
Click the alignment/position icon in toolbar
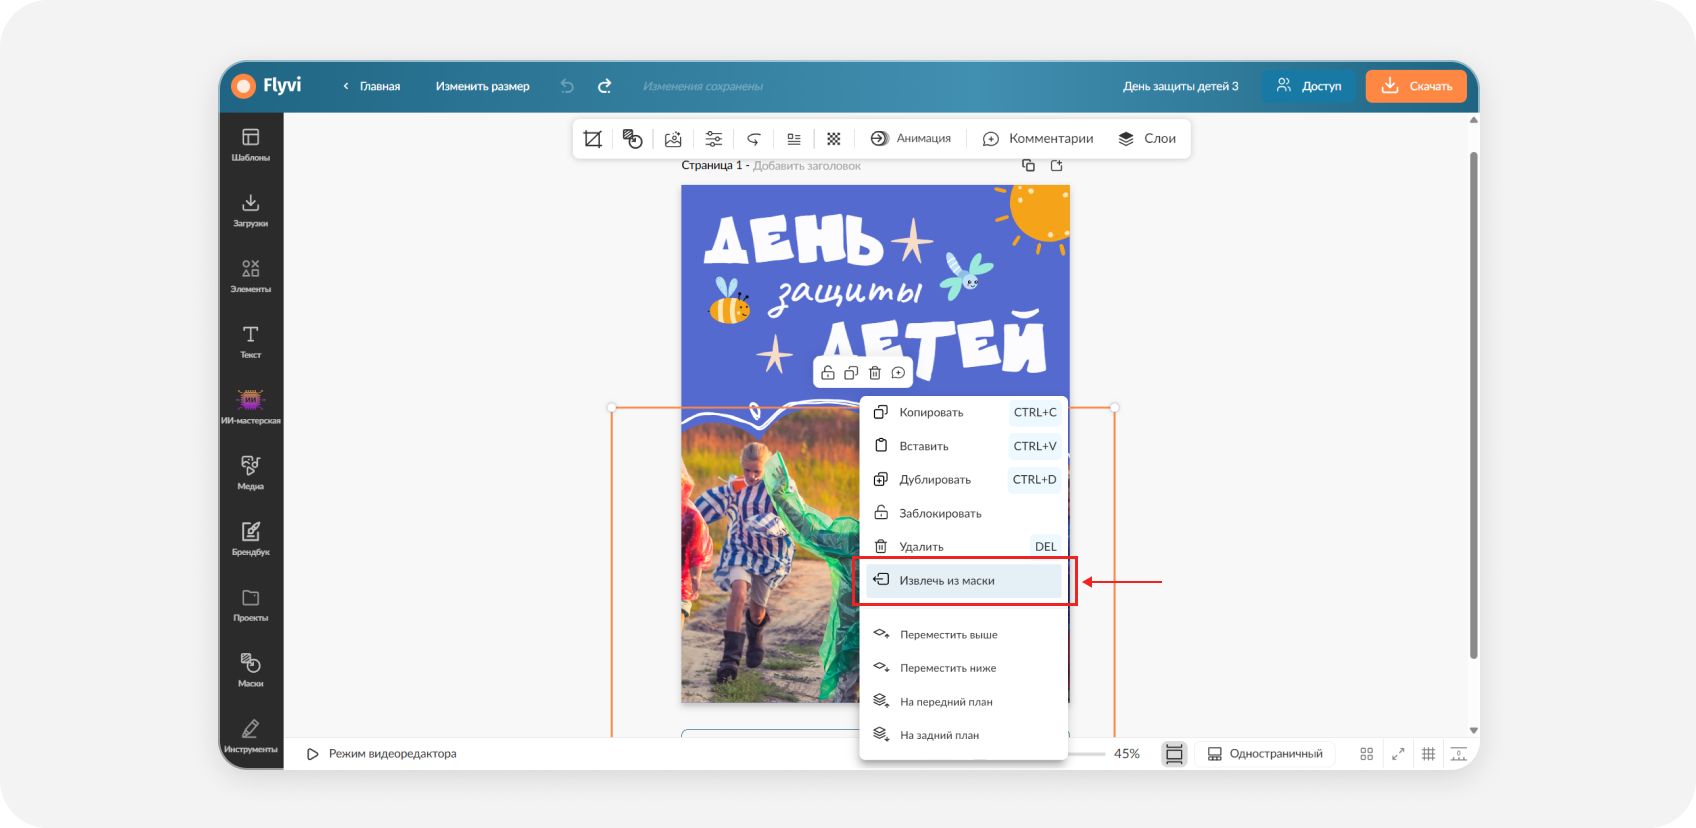[794, 139]
